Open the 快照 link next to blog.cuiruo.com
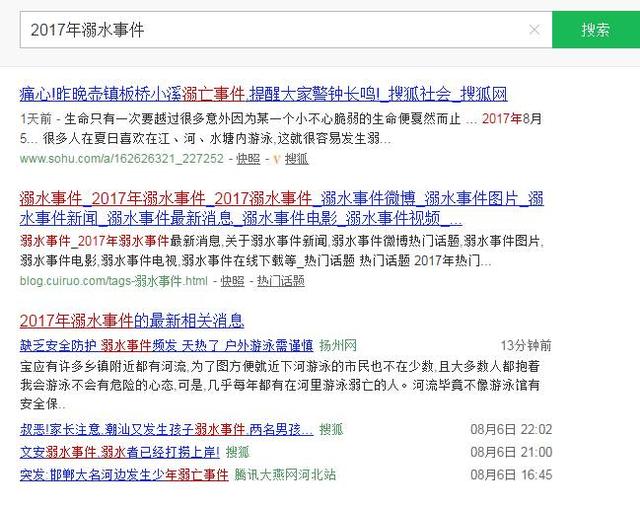 pyautogui.click(x=233, y=281)
